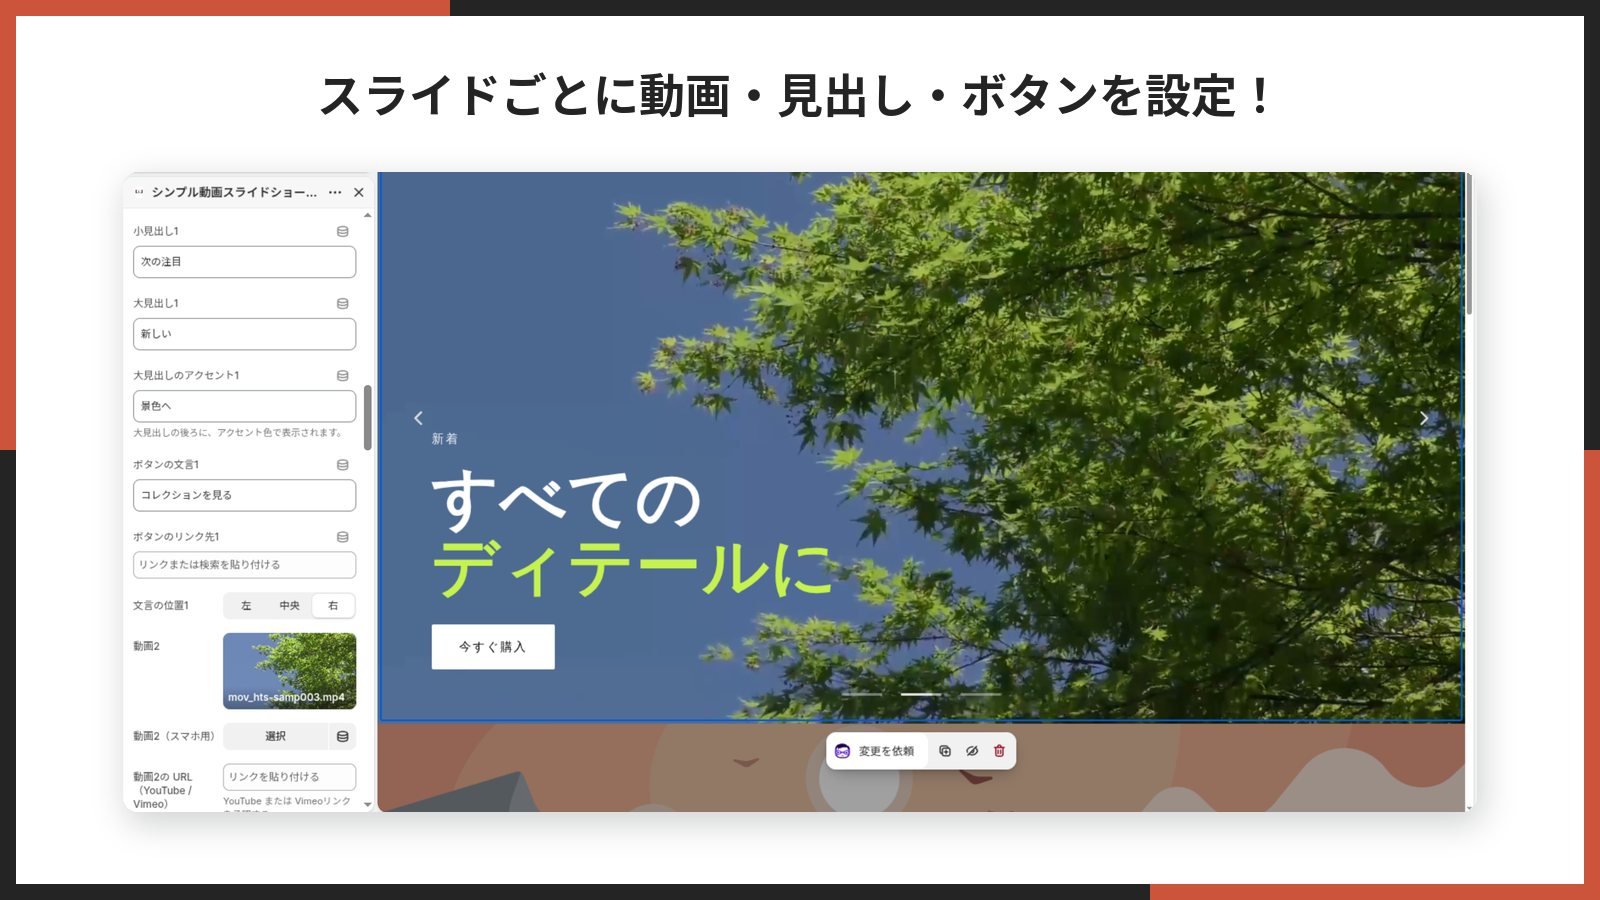Select the mov_hts-samp003.mp4 video thumbnail
Image resolution: width=1600 pixels, height=900 pixels.
click(289, 671)
